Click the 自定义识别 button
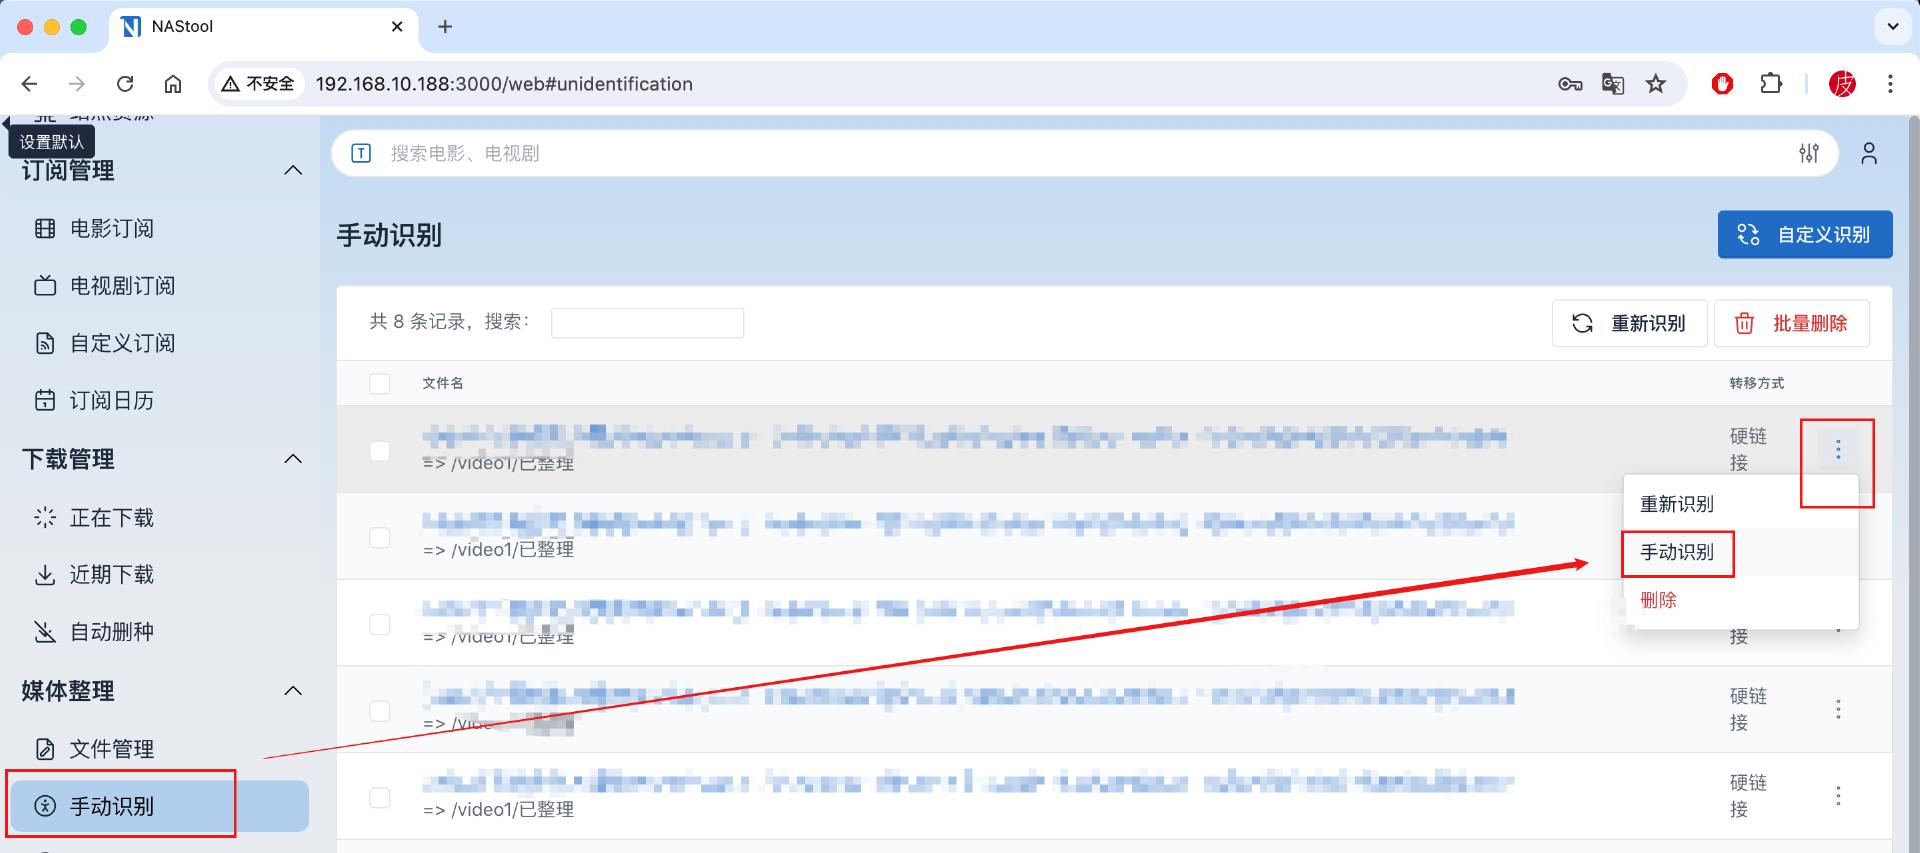The height and width of the screenshot is (853, 1920). point(1804,235)
